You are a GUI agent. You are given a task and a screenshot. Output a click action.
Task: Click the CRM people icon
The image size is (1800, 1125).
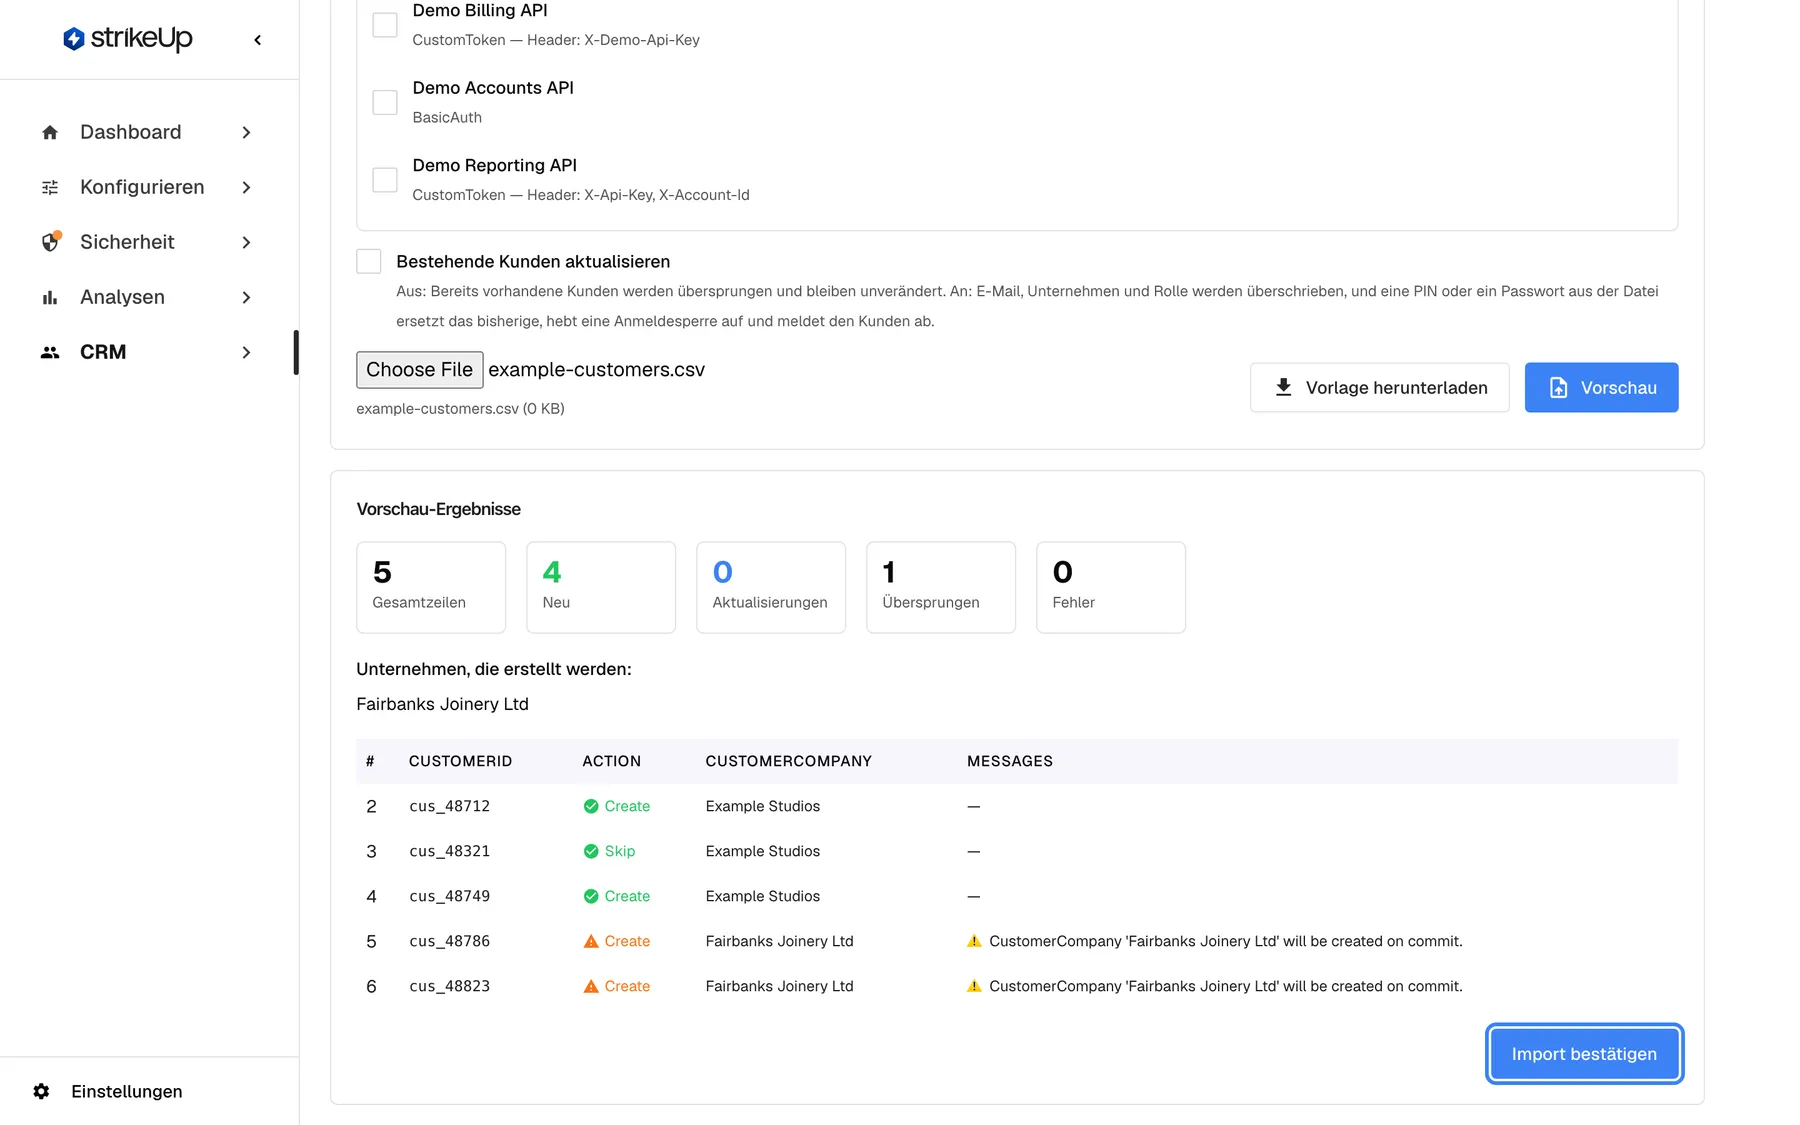pos(50,353)
